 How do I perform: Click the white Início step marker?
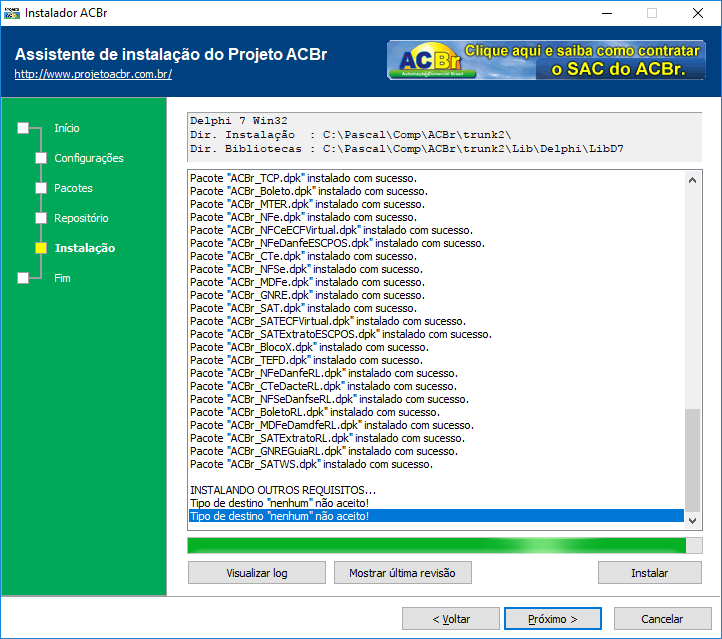click(x=23, y=128)
